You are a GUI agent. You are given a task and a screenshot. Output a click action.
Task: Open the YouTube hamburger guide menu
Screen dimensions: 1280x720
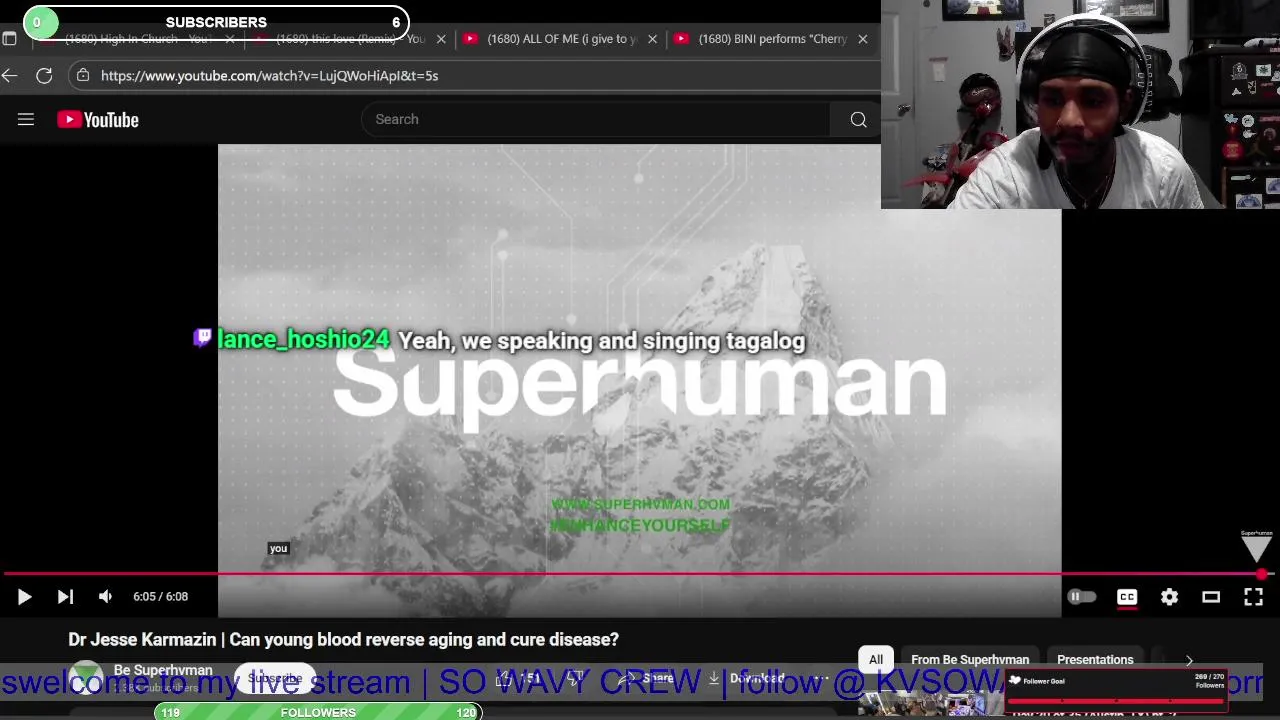pyautogui.click(x=26, y=119)
